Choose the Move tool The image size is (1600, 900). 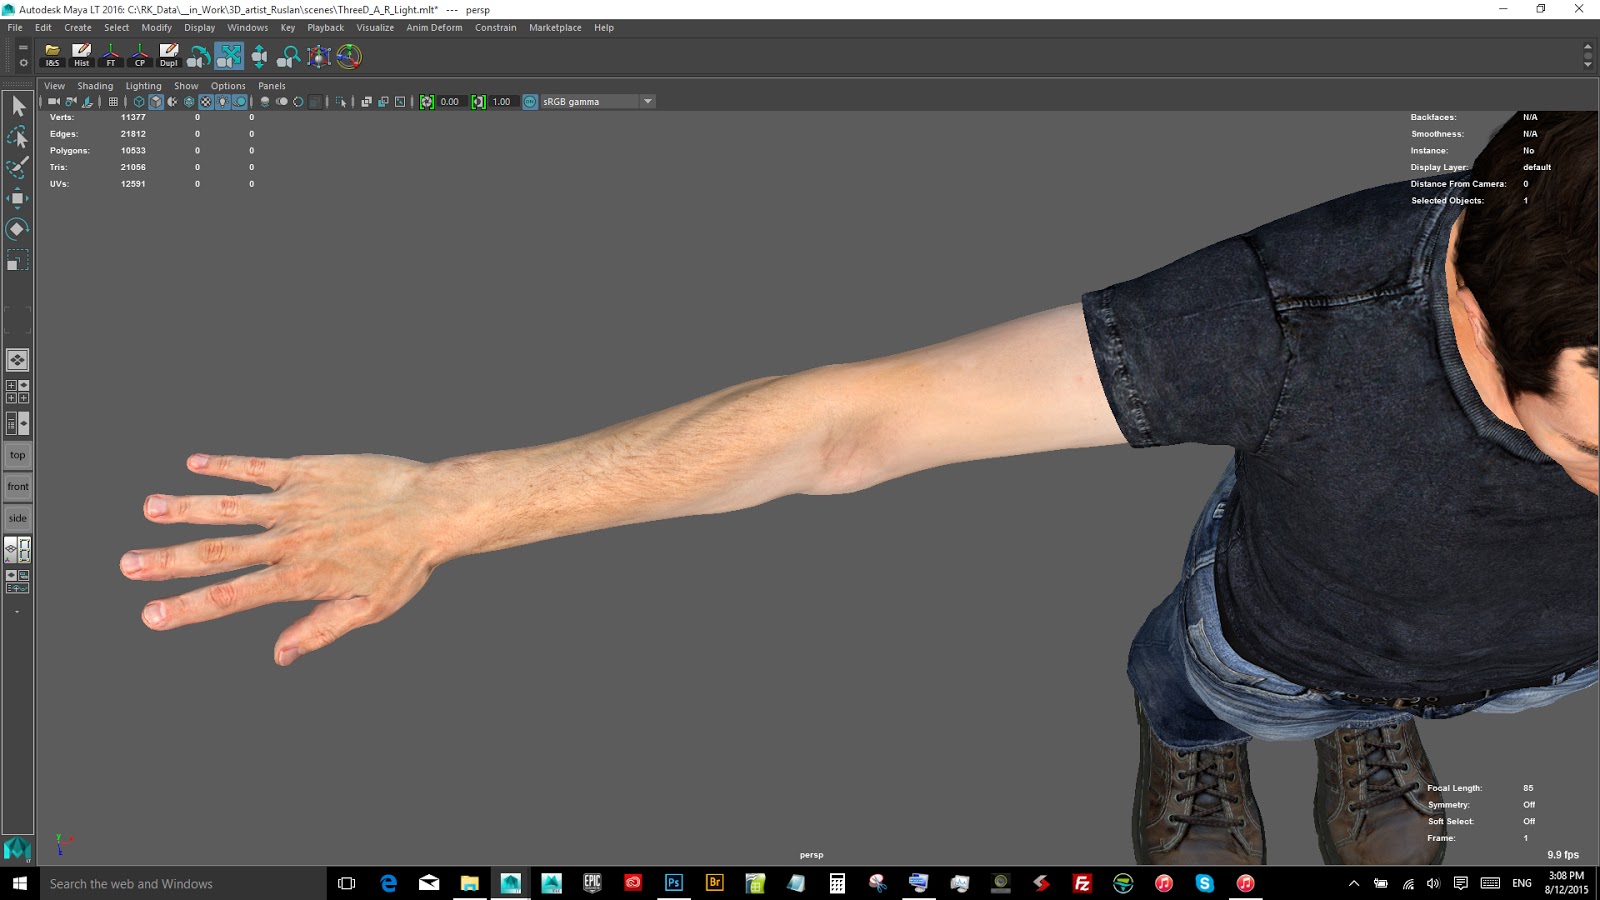point(18,198)
